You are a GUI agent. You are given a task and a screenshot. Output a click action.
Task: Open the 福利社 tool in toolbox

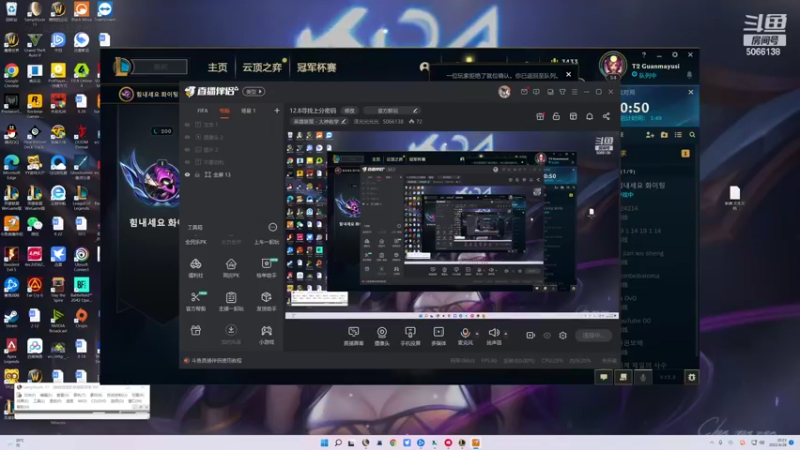click(195, 267)
